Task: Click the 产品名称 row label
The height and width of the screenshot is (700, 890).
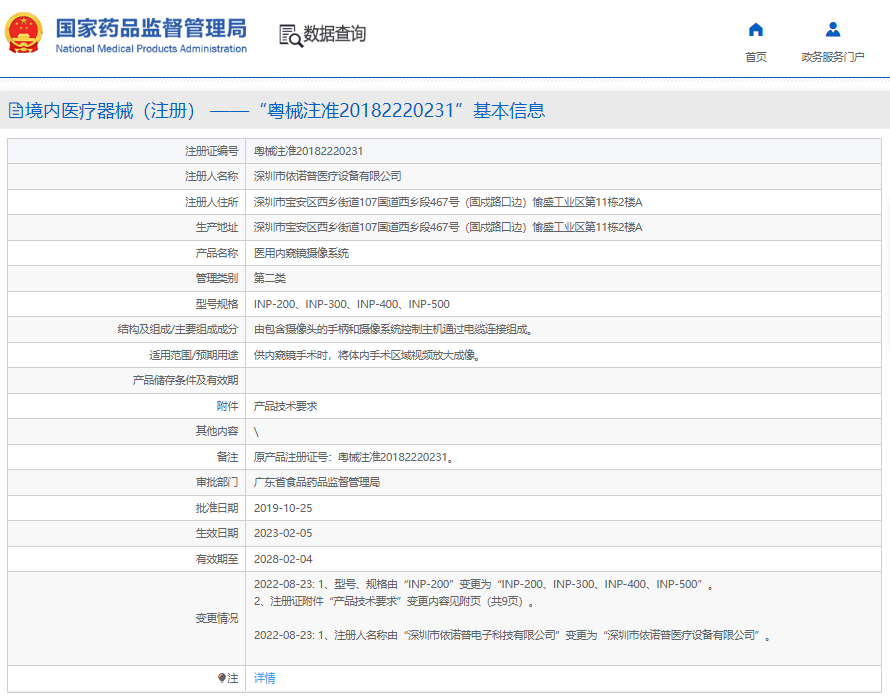Action: tap(217, 253)
